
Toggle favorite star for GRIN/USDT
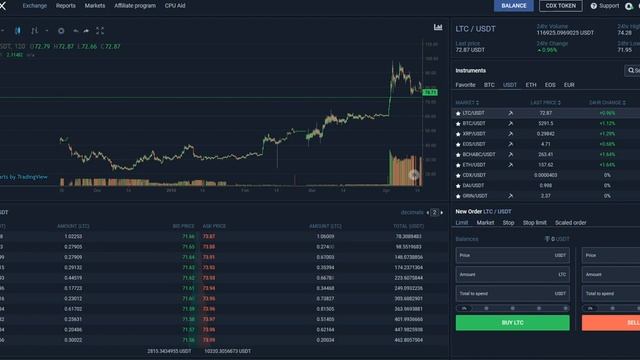click(x=458, y=196)
